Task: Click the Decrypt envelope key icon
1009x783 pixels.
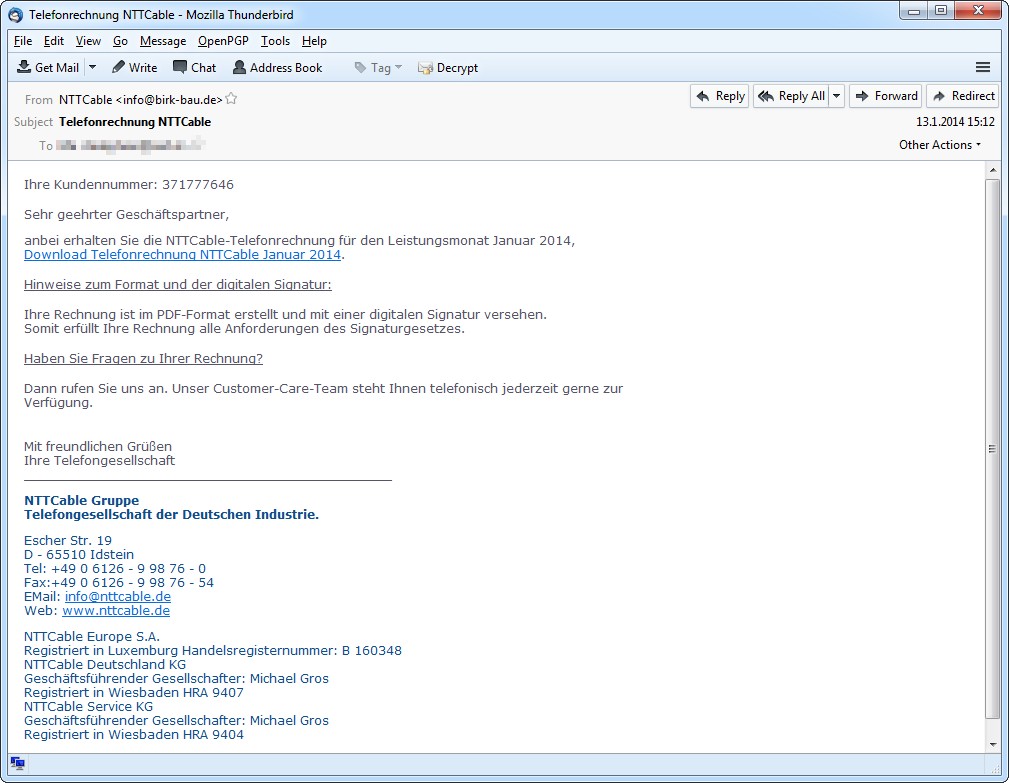Action: (425, 68)
